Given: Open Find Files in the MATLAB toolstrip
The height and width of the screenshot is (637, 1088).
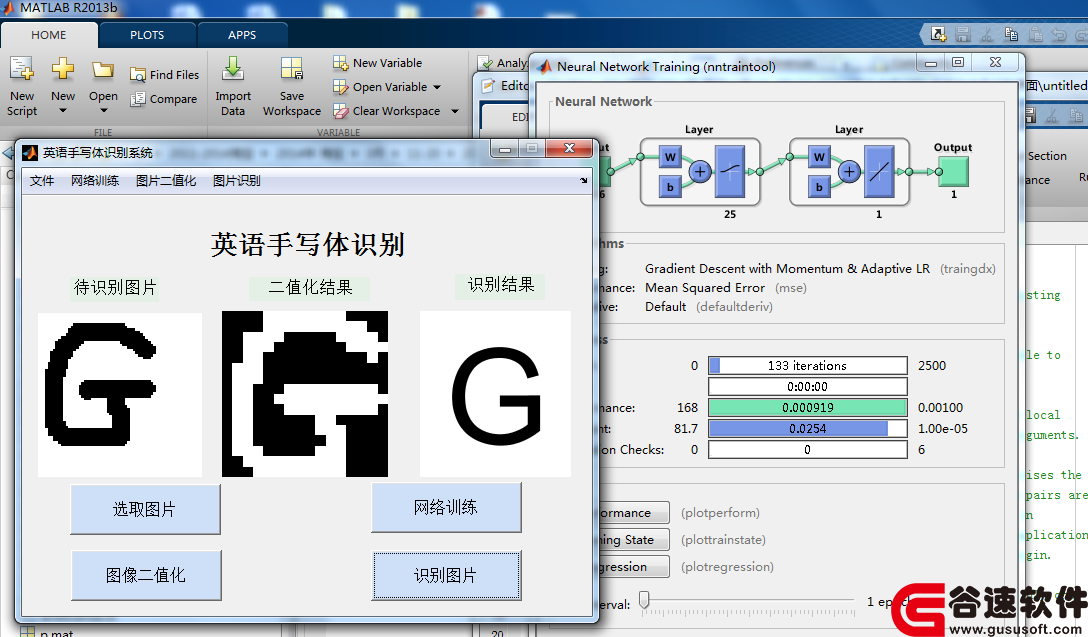Looking at the screenshot, I should (164, 75).
